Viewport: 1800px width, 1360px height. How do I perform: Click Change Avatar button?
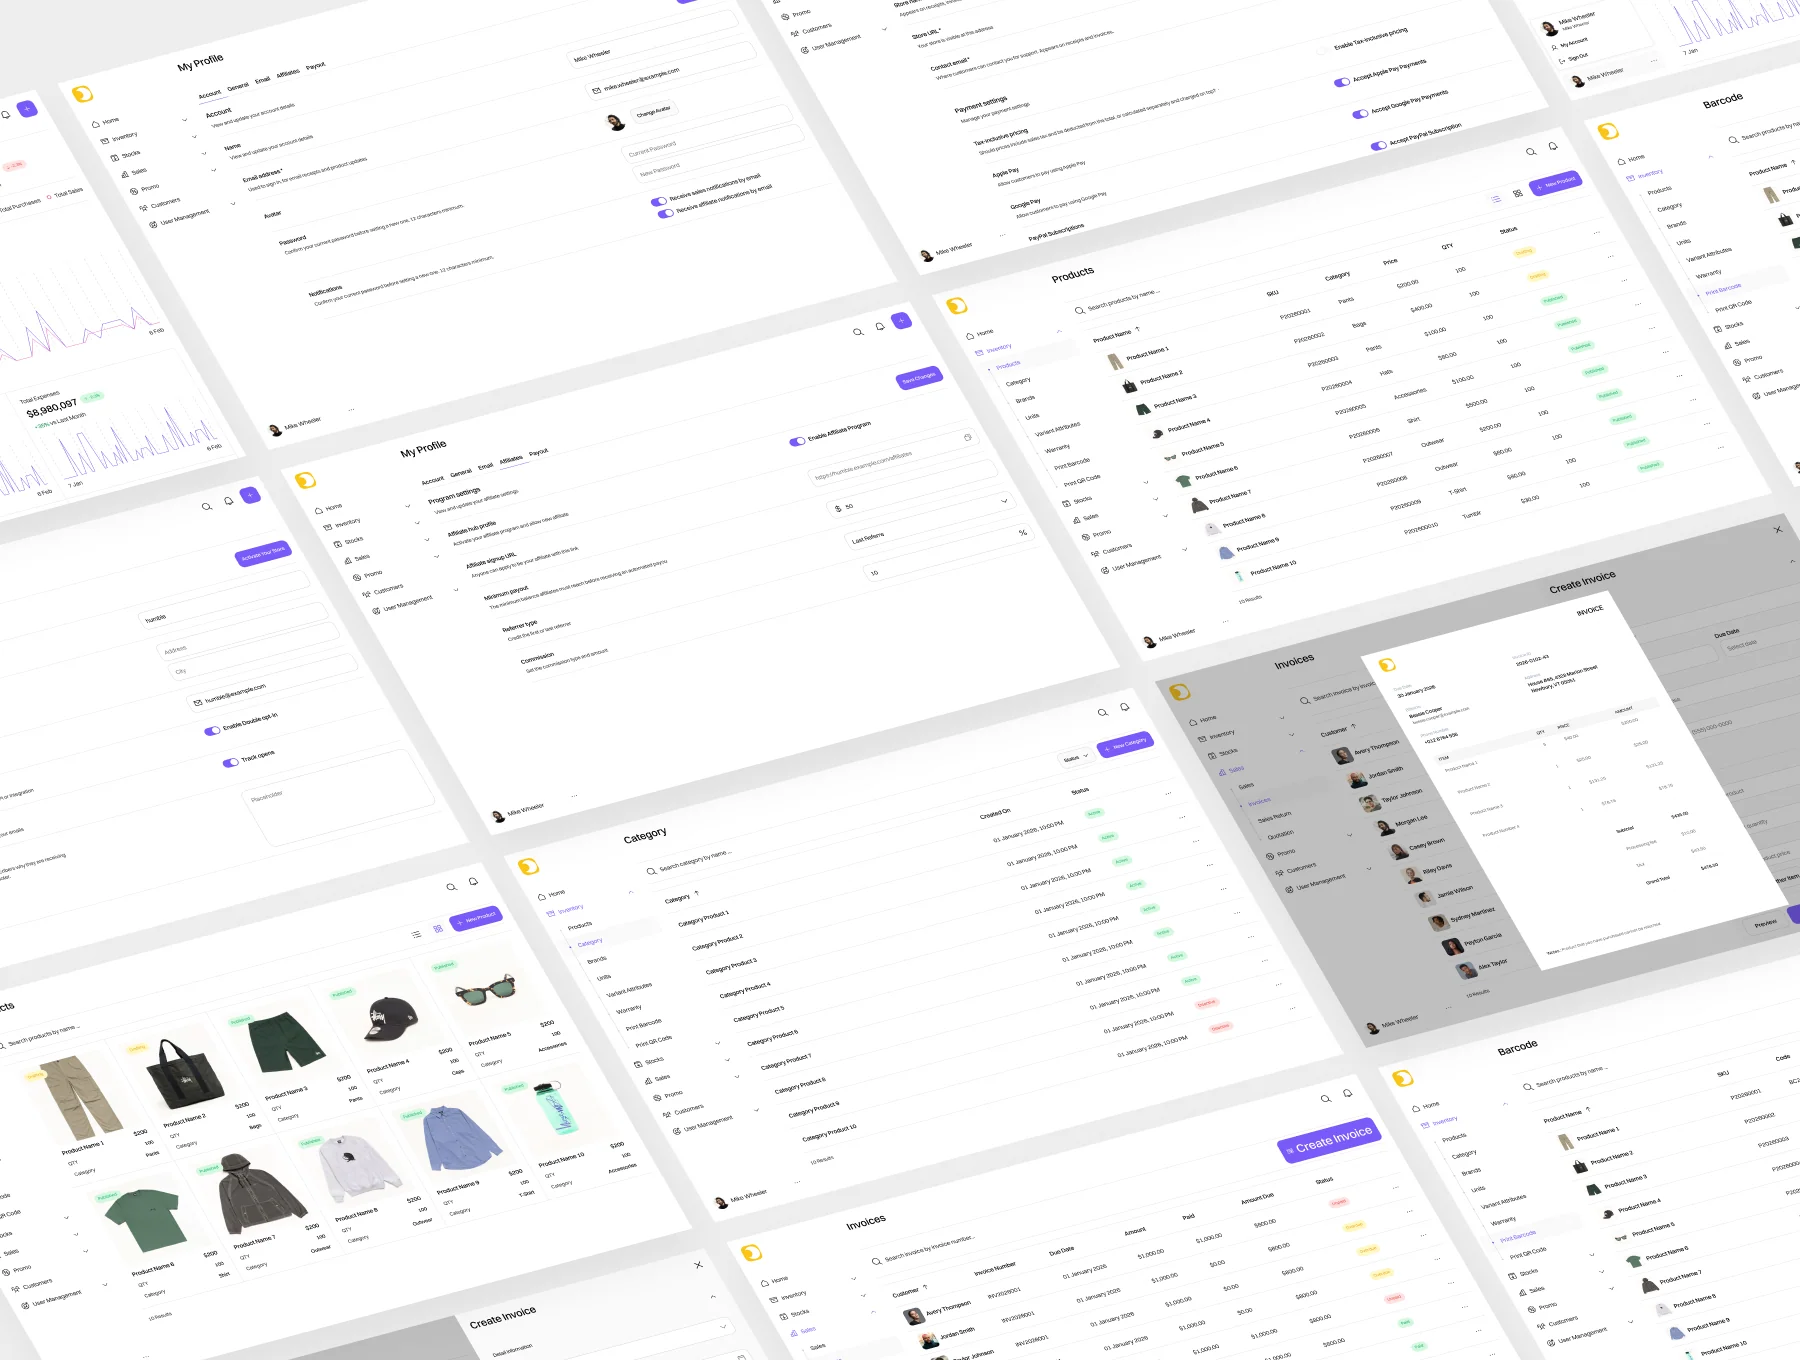pyautogui.click(x=654, y=112)
